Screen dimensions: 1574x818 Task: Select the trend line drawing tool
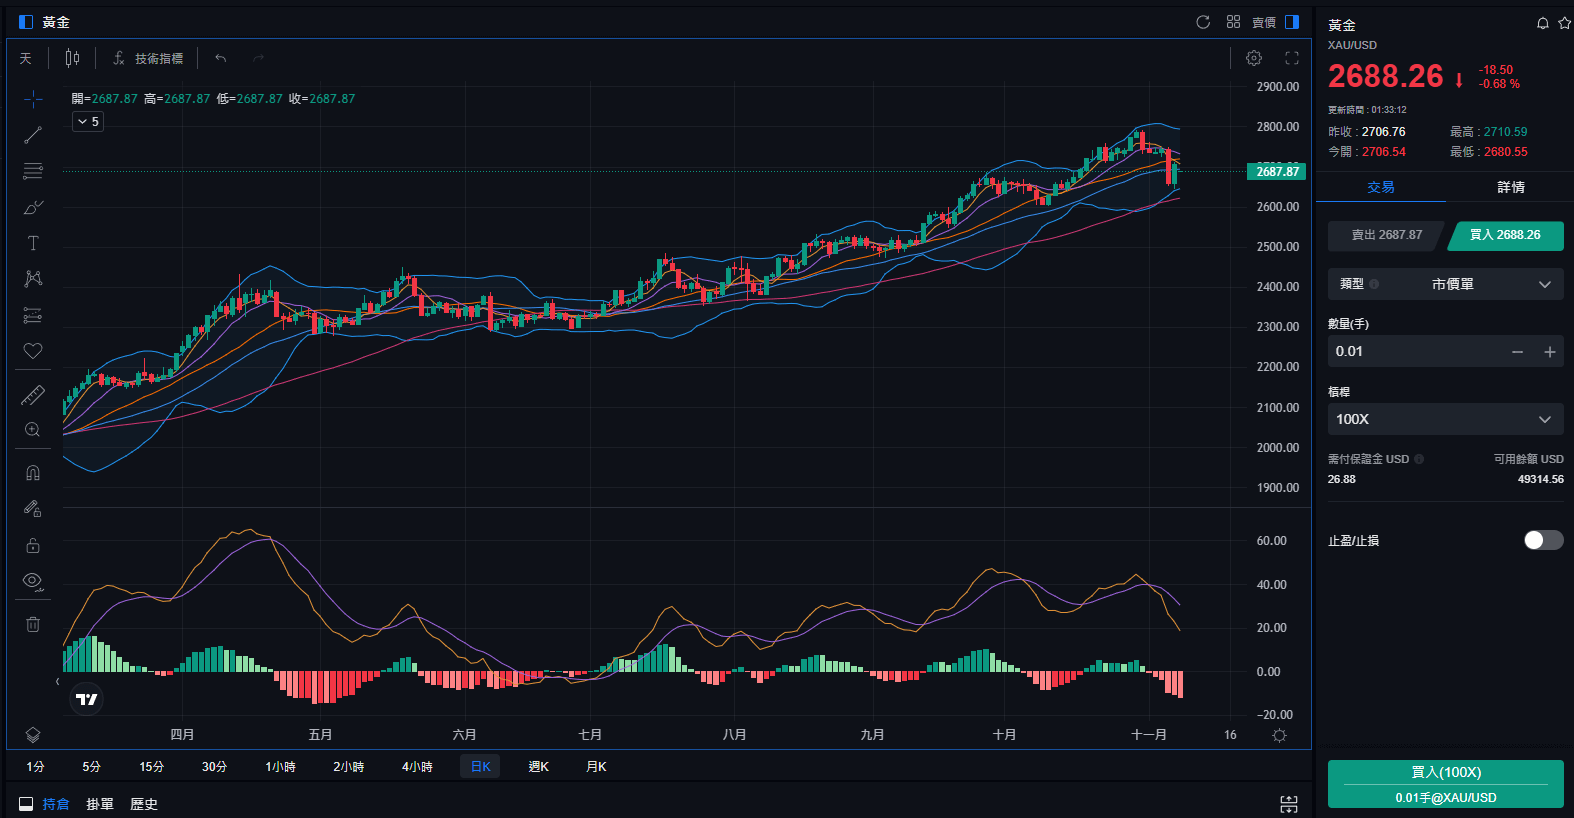[33, 135]
